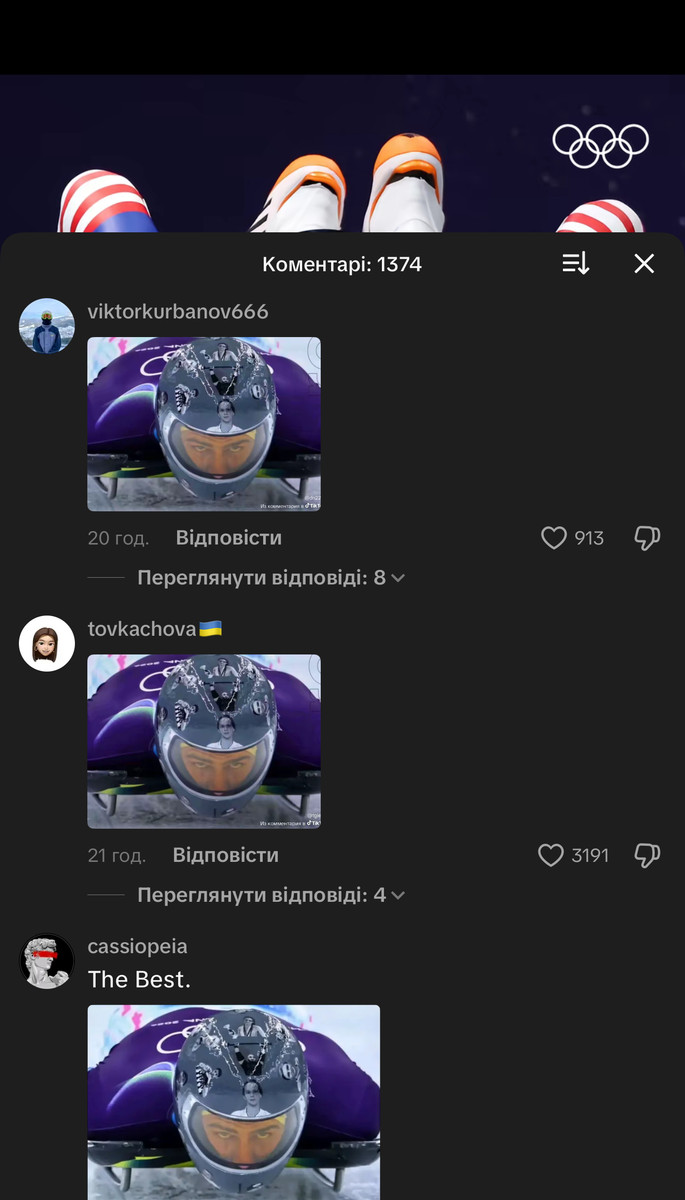
Task: Open viktorkurbanov666's profile avatar
Action: coord(47,326)
